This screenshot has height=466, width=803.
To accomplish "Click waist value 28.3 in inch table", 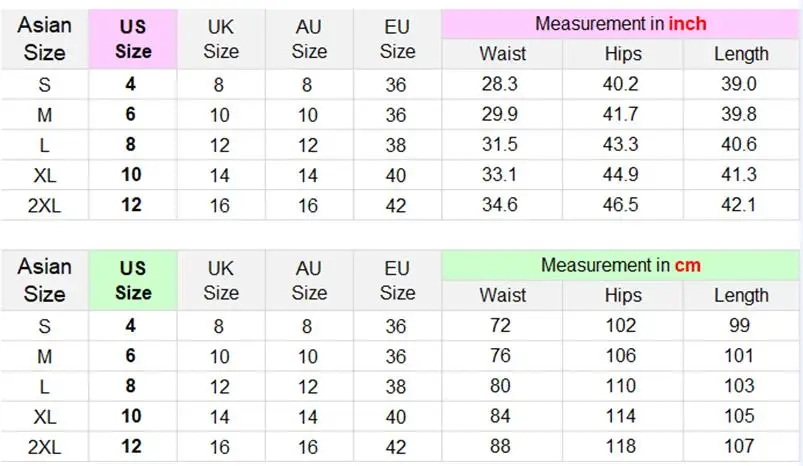I will (x=500, y=84).
